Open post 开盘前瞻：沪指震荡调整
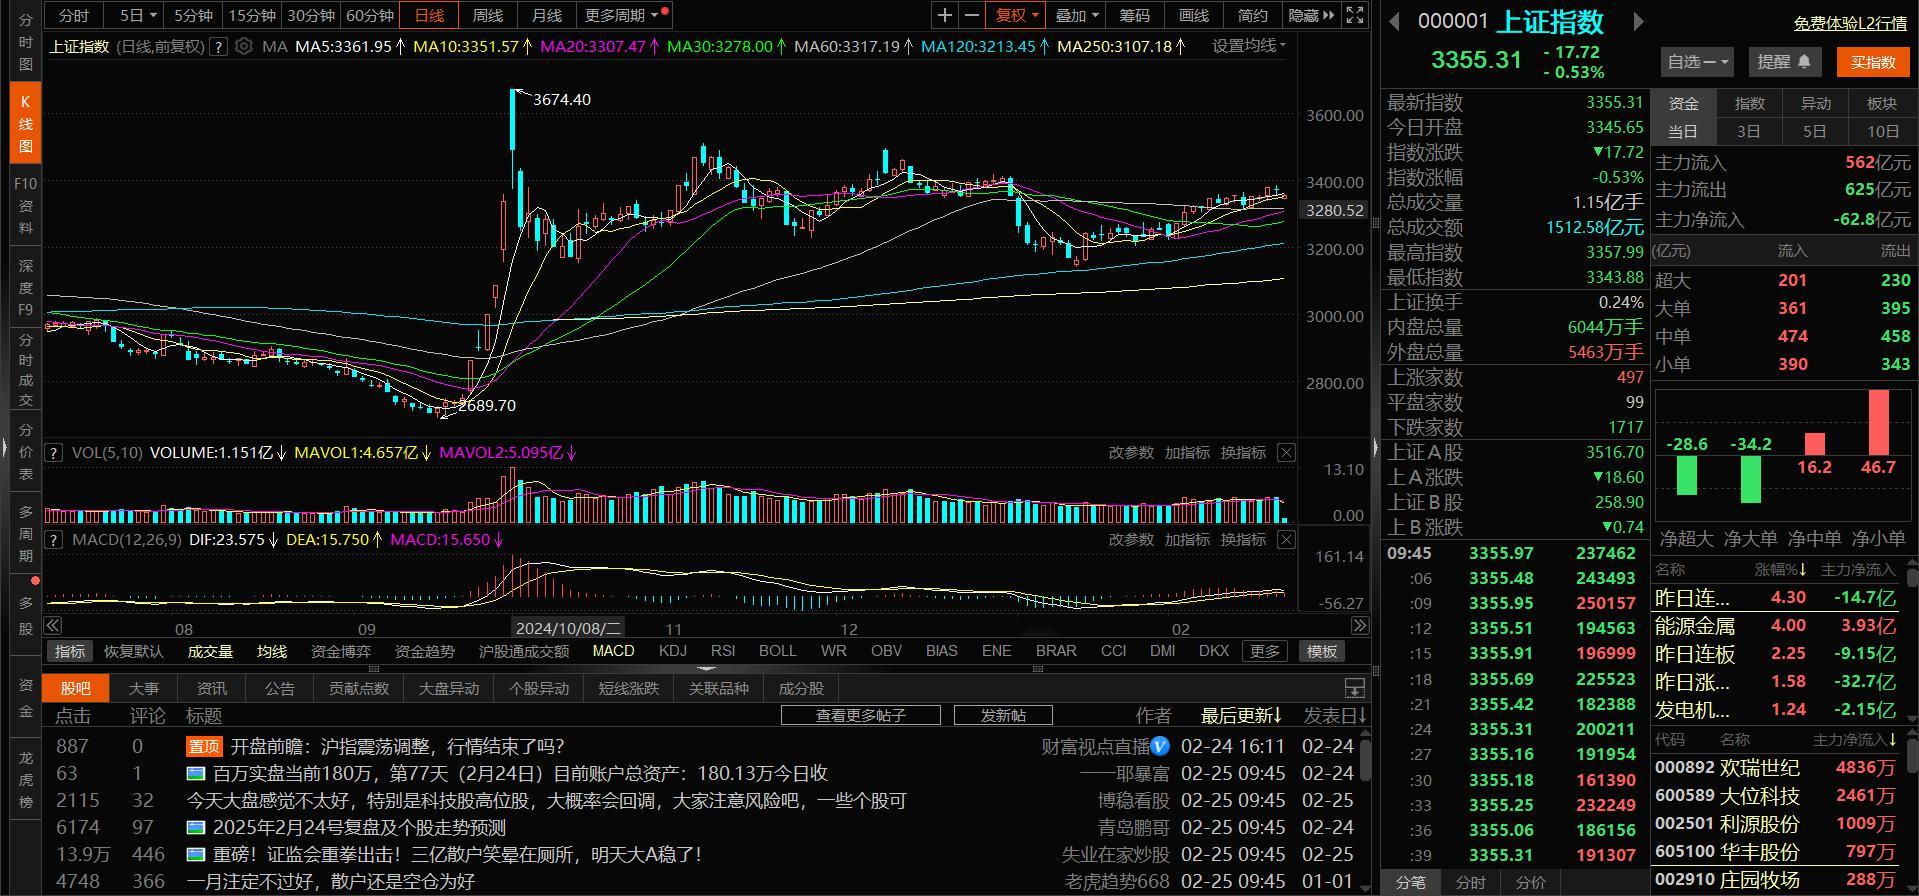The width and height of the screenshot is (1919, 896). 398,746
